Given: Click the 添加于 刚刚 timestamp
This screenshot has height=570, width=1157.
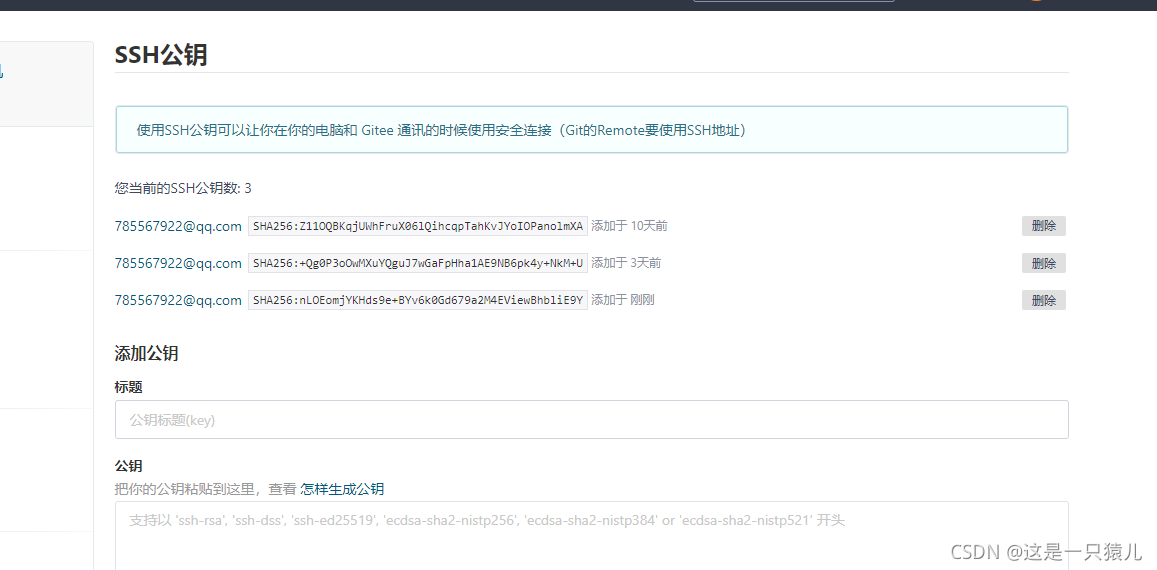Looking at the screenshot, I should (623, 300).
